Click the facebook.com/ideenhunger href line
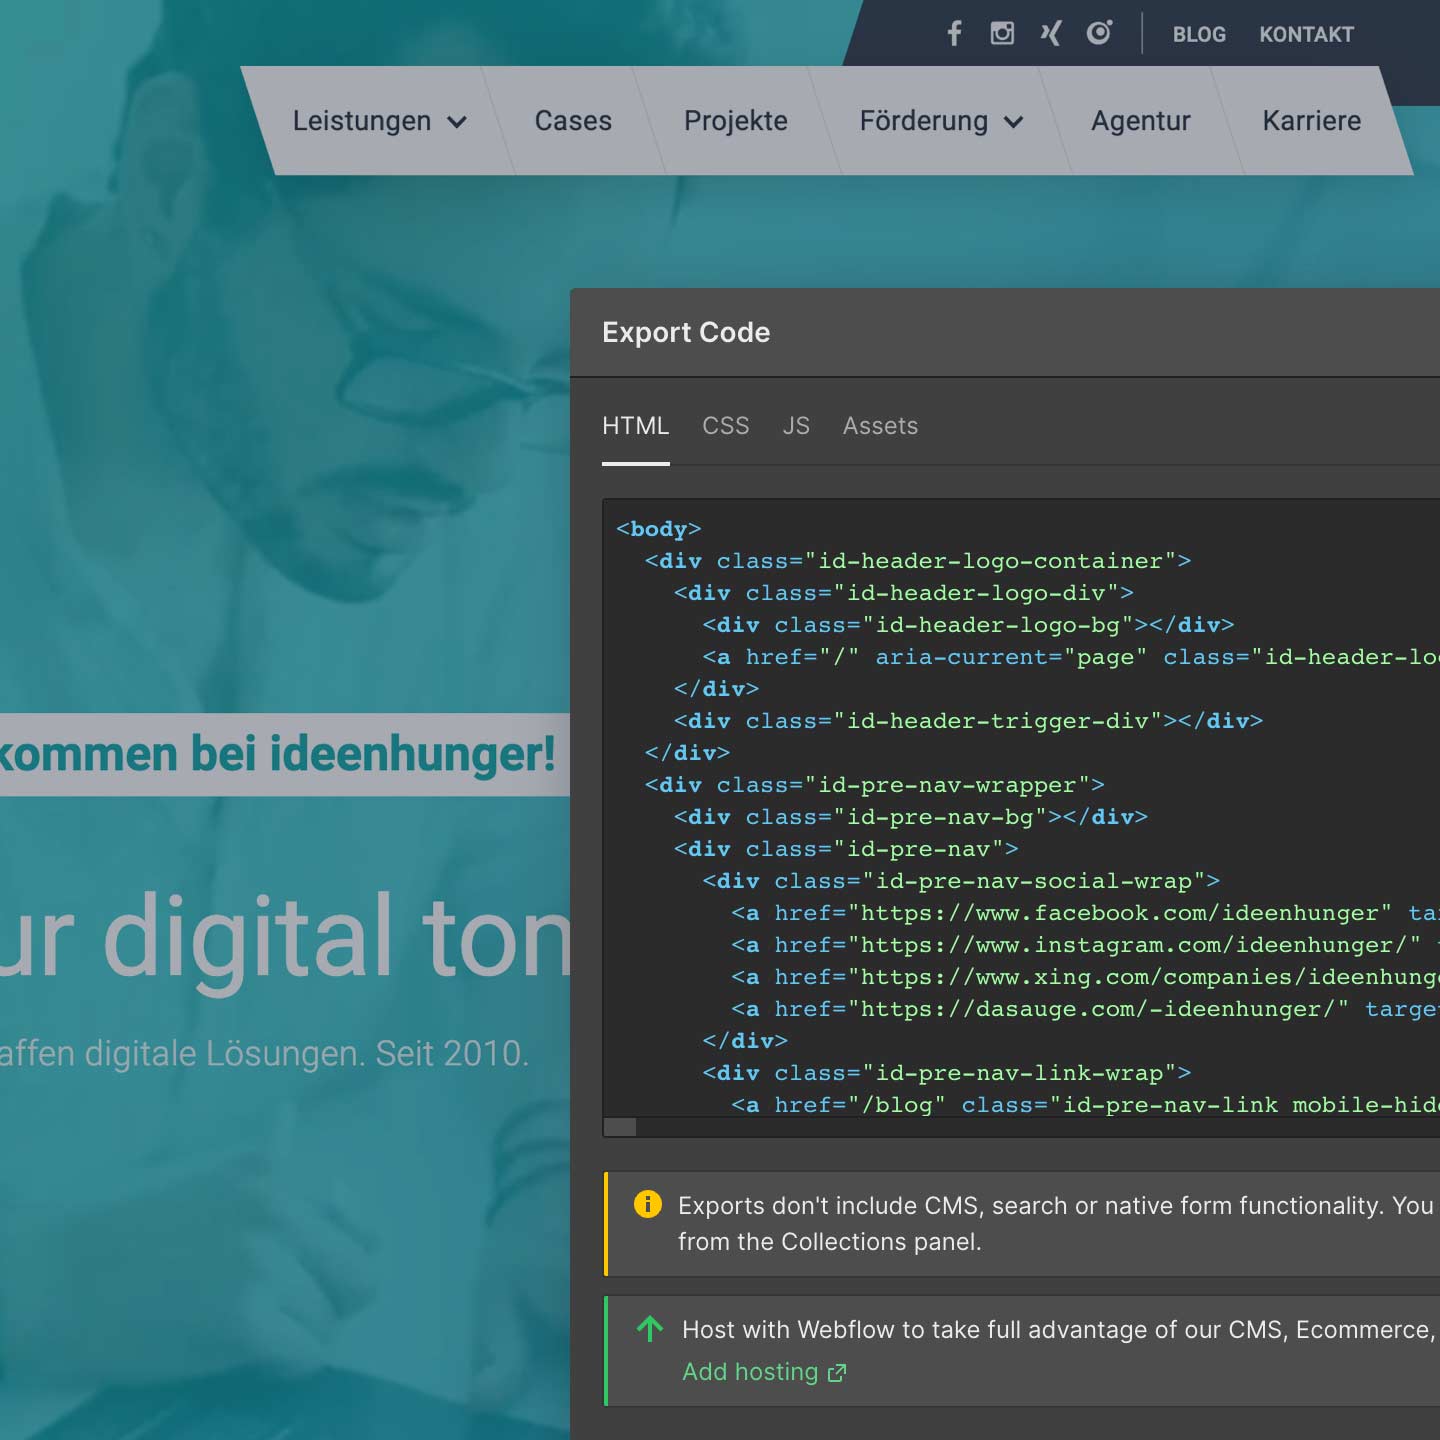The image size is (1440, 1440). pos(1085,913)
